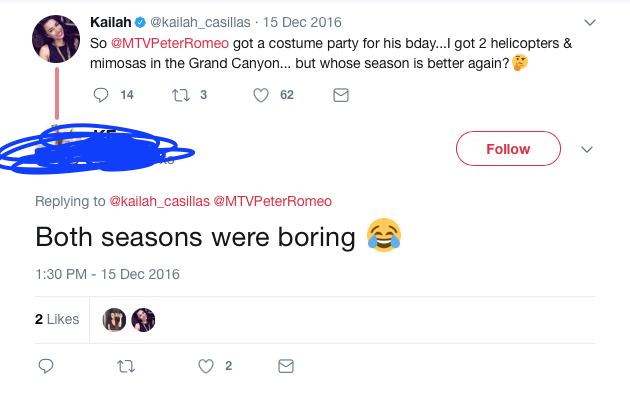Viewport: 630px width, 398px height.
Task: Open @kailah_casillas in Replying to line
Action: coord(160,201)
